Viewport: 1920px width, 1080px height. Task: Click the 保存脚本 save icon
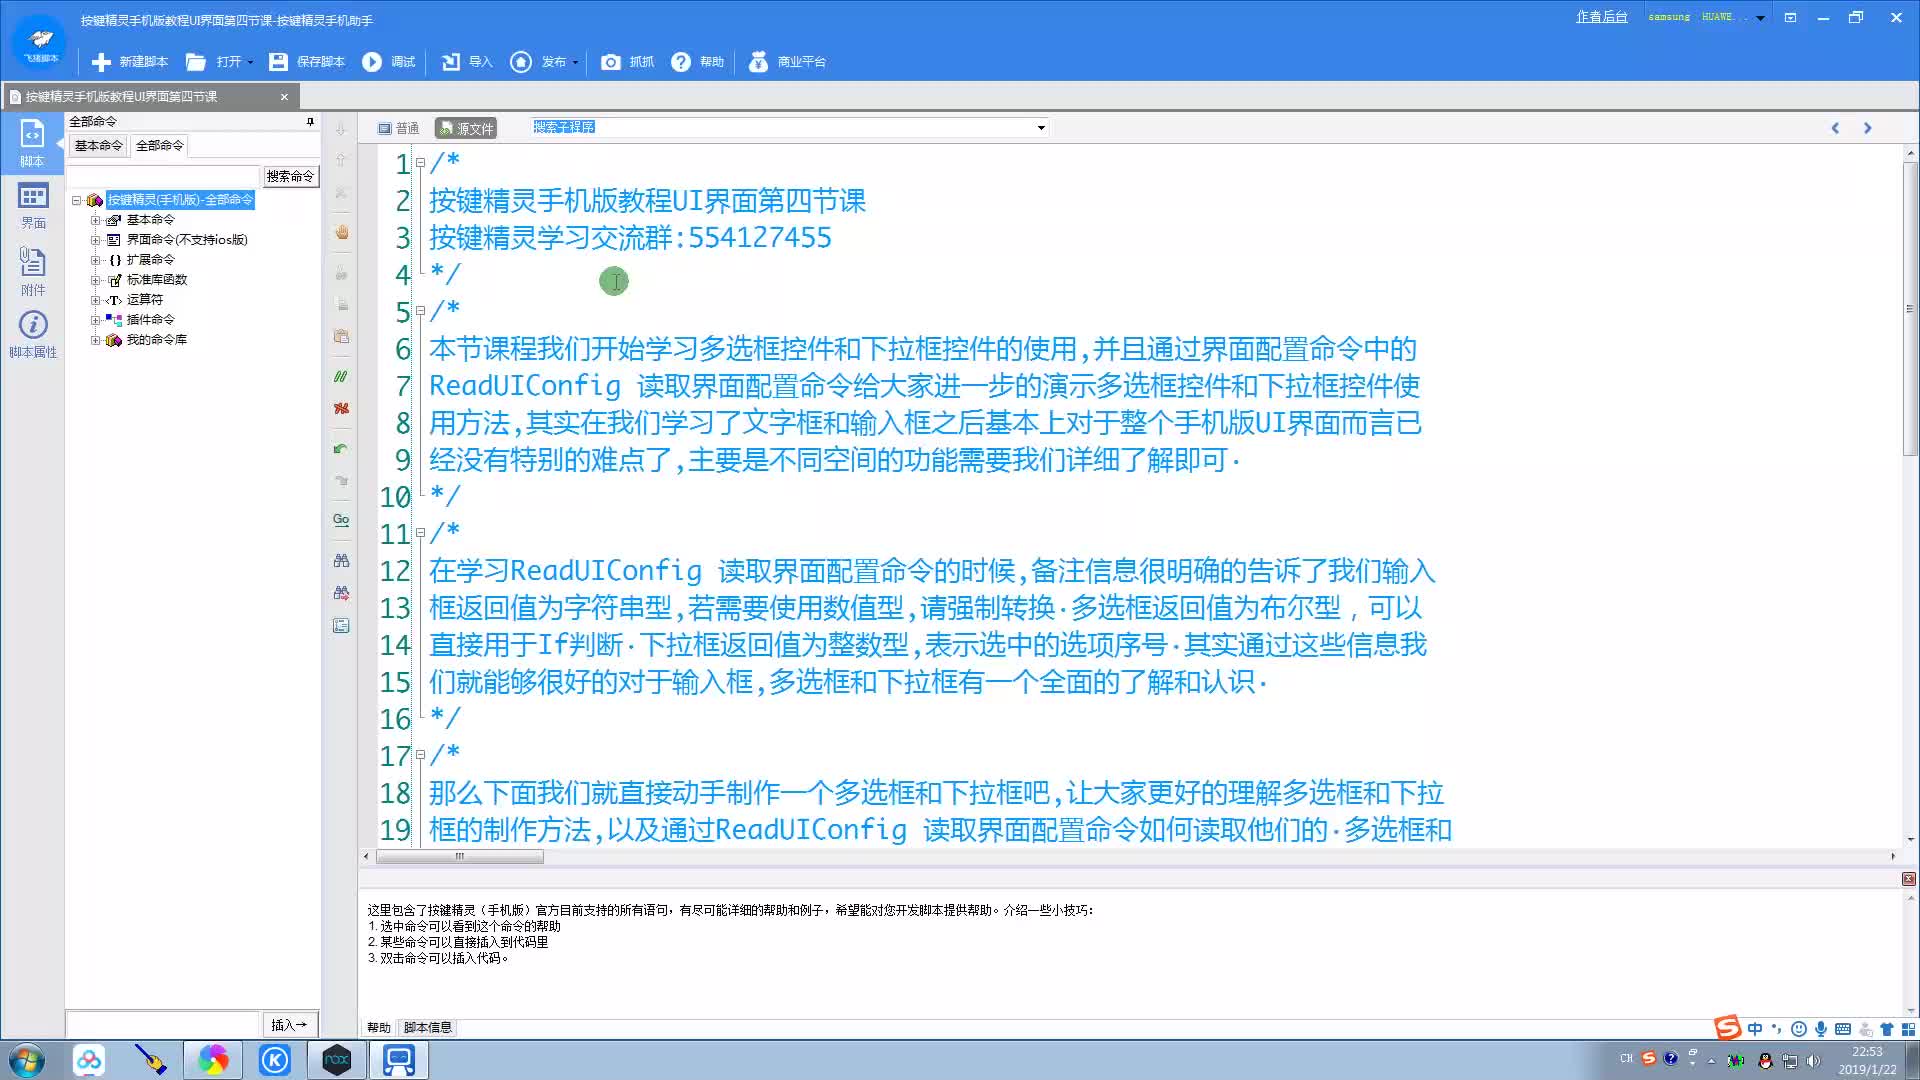point(278,62)
